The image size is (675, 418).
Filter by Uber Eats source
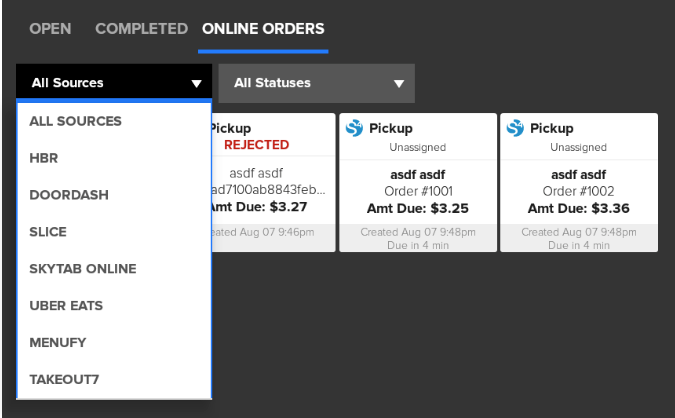(66, 306)
